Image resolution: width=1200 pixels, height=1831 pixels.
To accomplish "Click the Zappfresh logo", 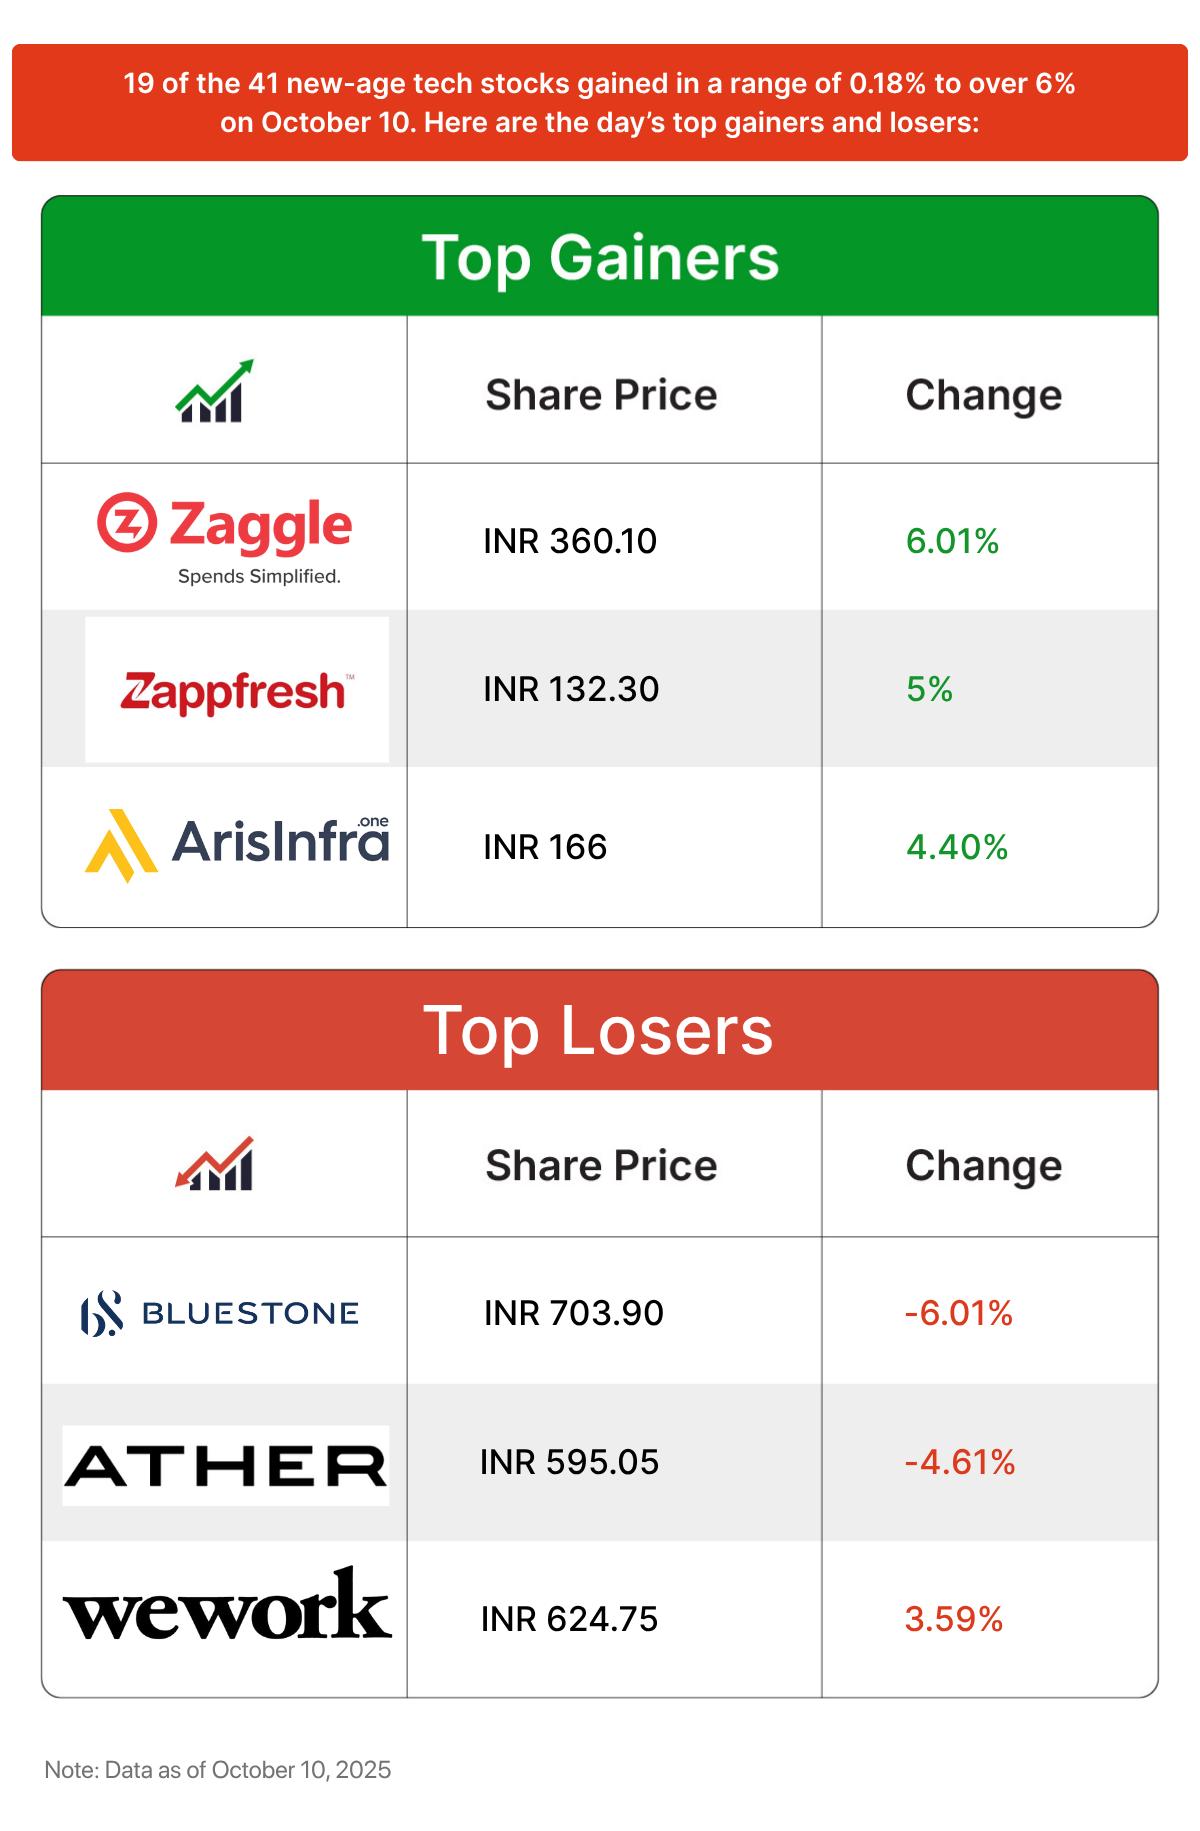I will [x=237, y=690].
